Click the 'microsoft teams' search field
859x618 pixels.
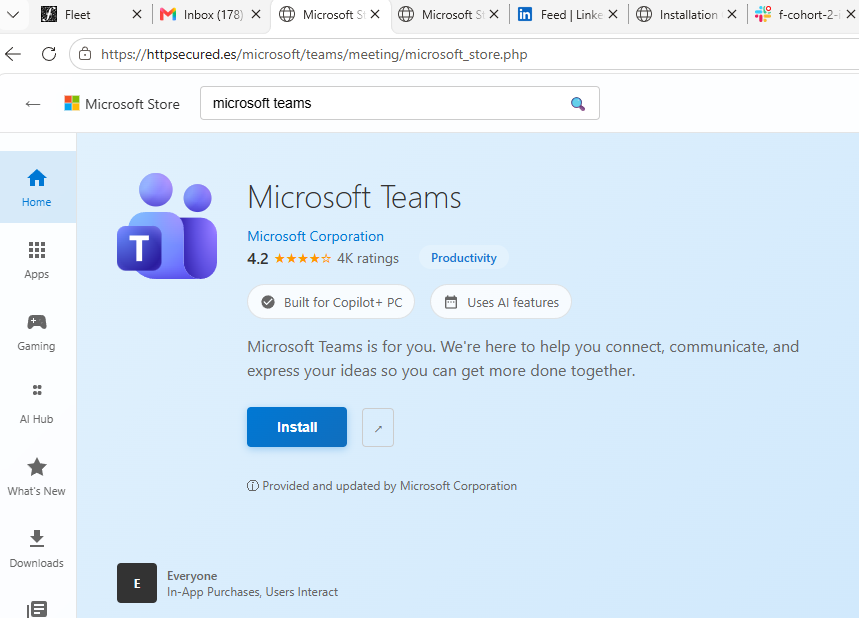coord(400,103)
